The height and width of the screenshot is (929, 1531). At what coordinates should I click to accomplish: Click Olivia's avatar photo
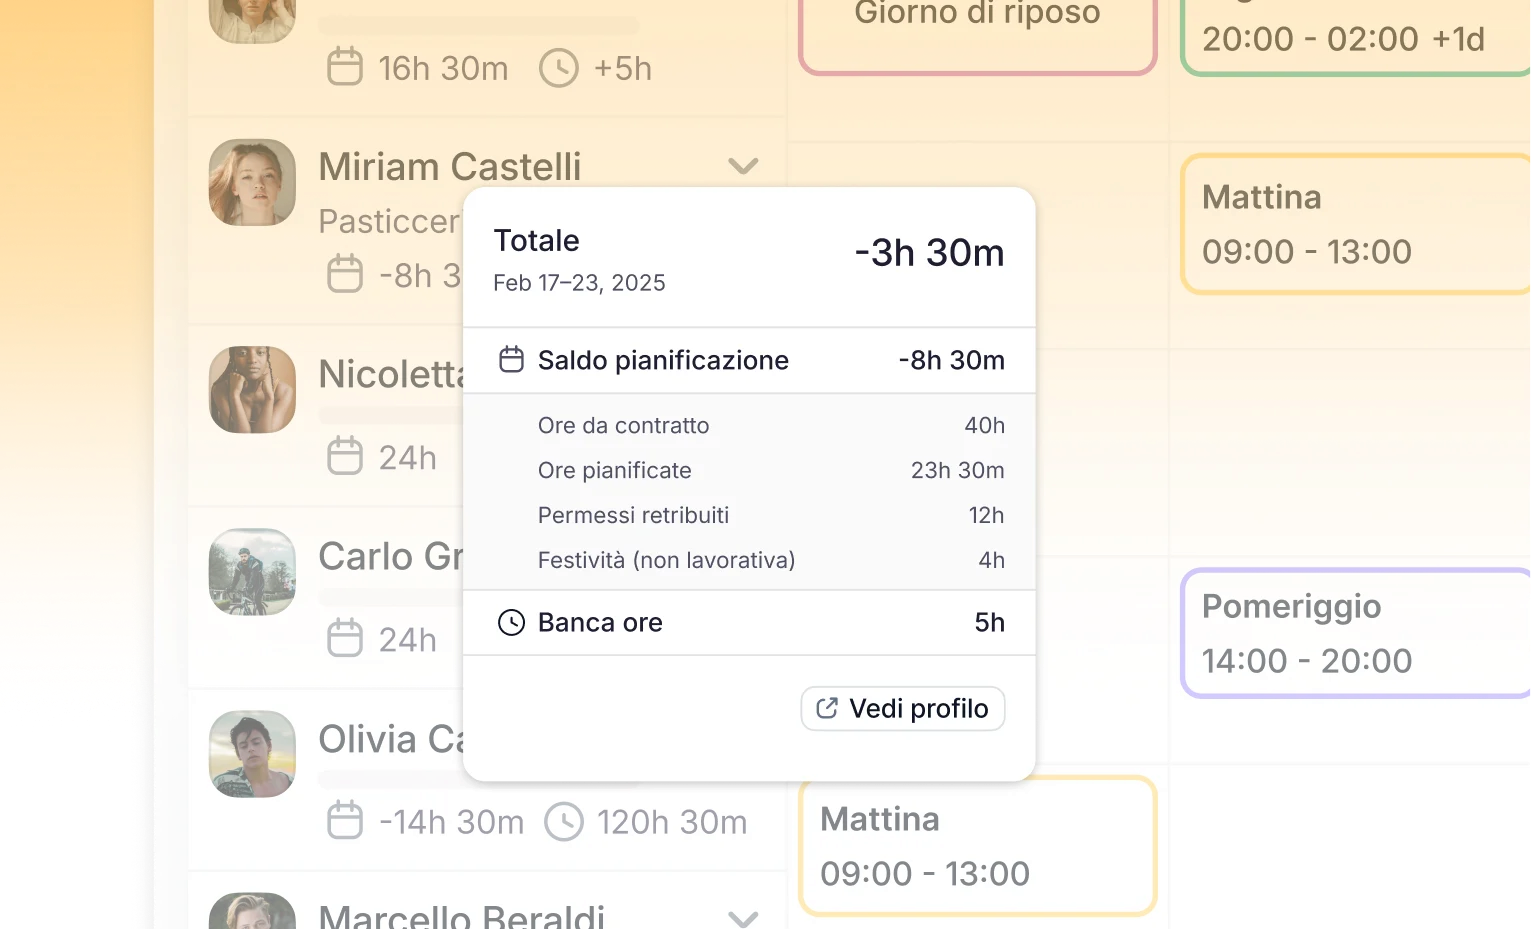(252, 754)
